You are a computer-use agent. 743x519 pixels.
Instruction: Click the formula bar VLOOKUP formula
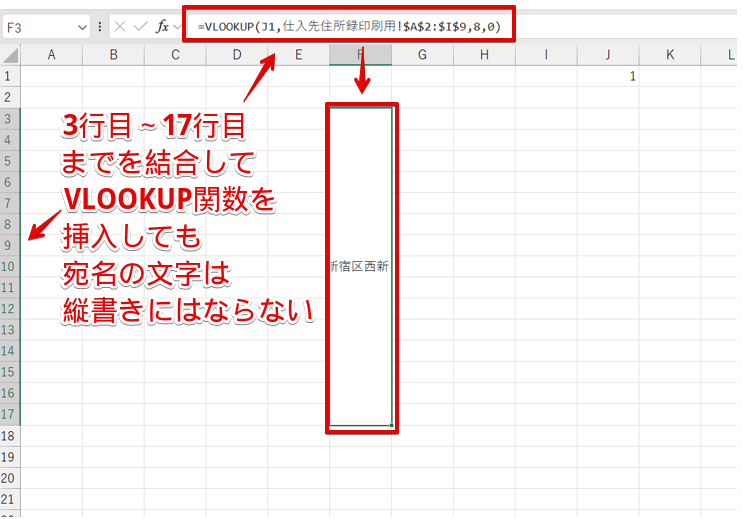point(349,26)
